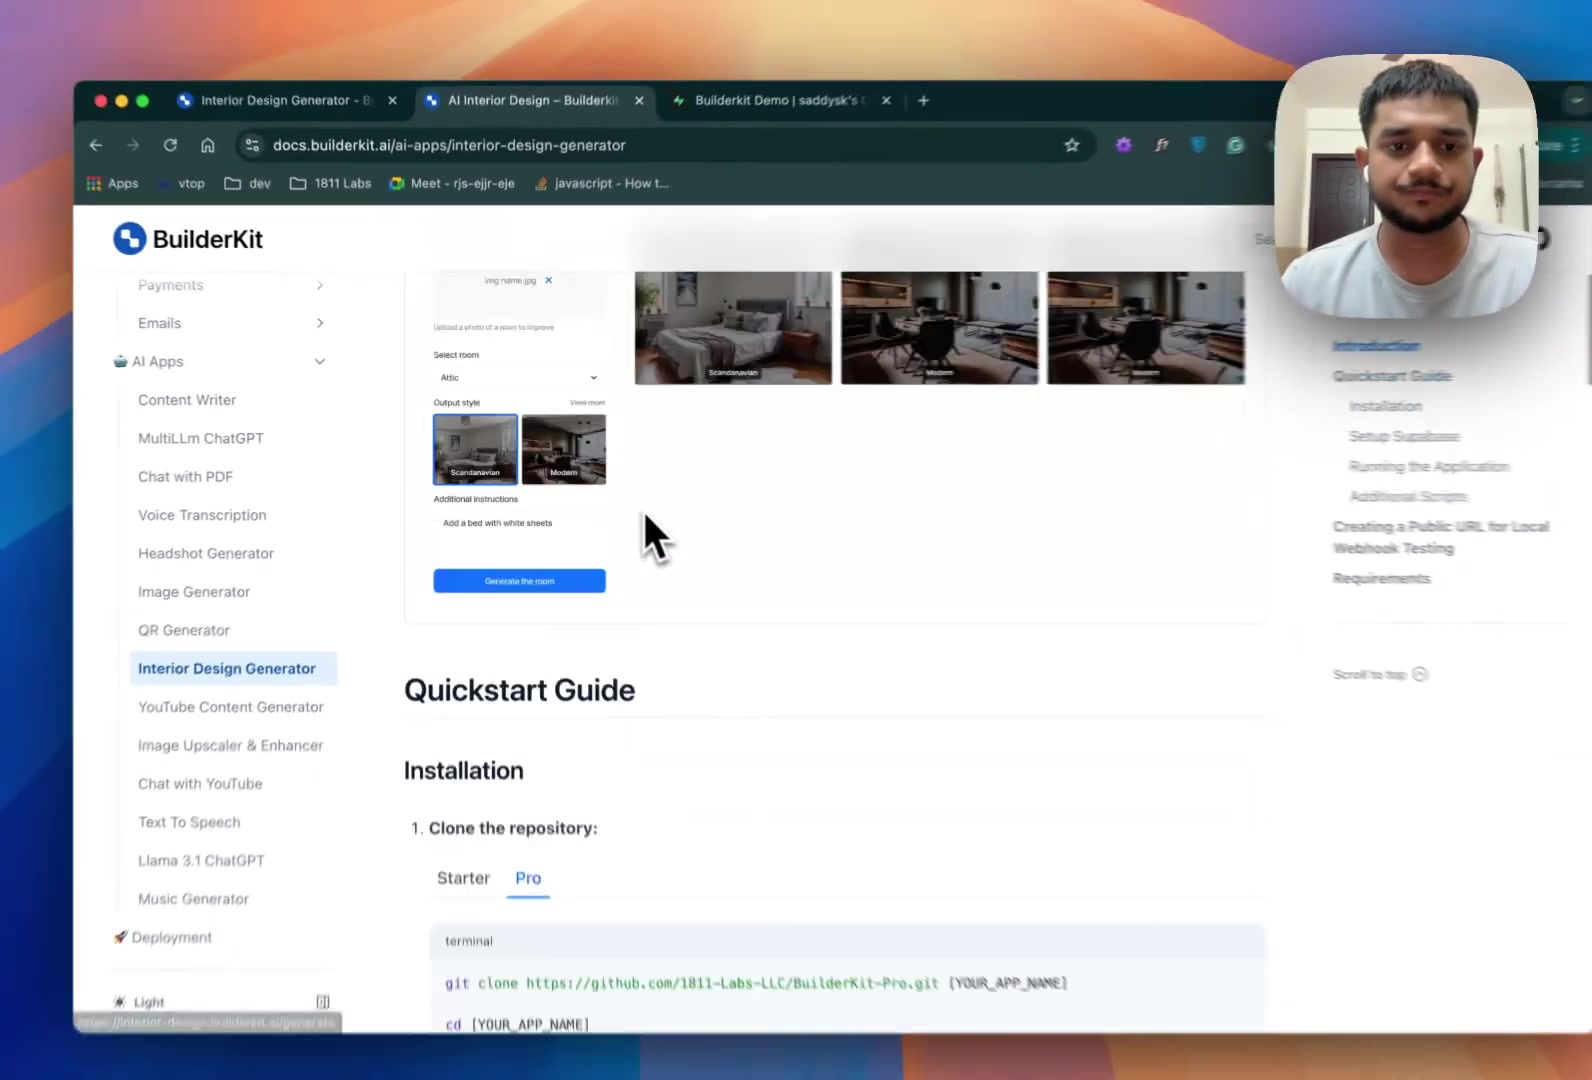Open the Scandanavian bedroom result image
Viewport: 1592px width, 1080px height.
tap(733, 328)
